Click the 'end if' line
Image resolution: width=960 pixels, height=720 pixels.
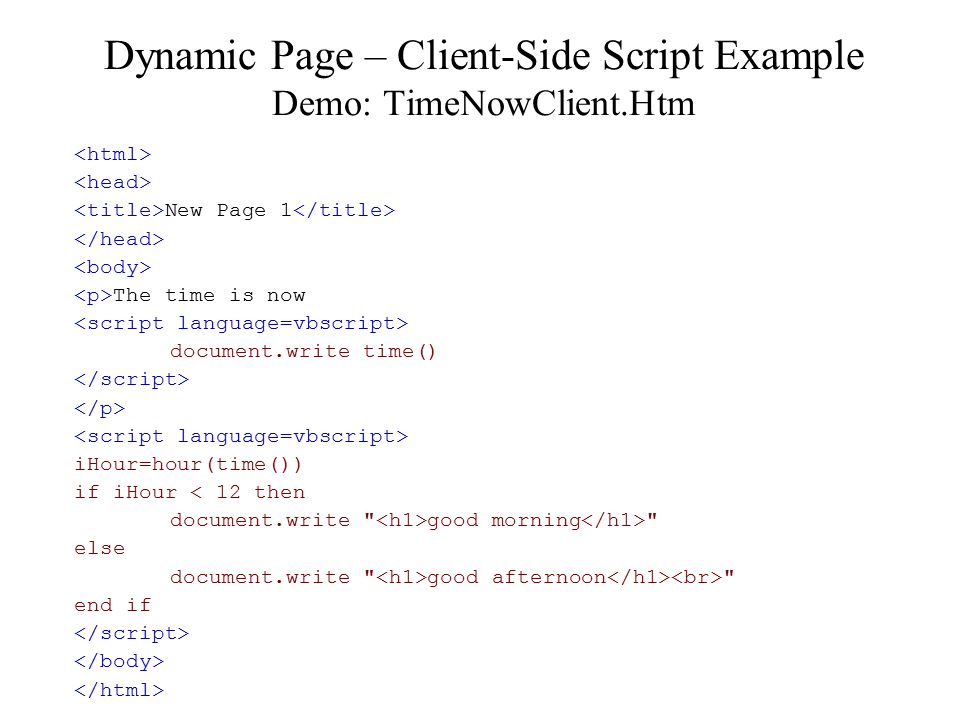point(113,606)
